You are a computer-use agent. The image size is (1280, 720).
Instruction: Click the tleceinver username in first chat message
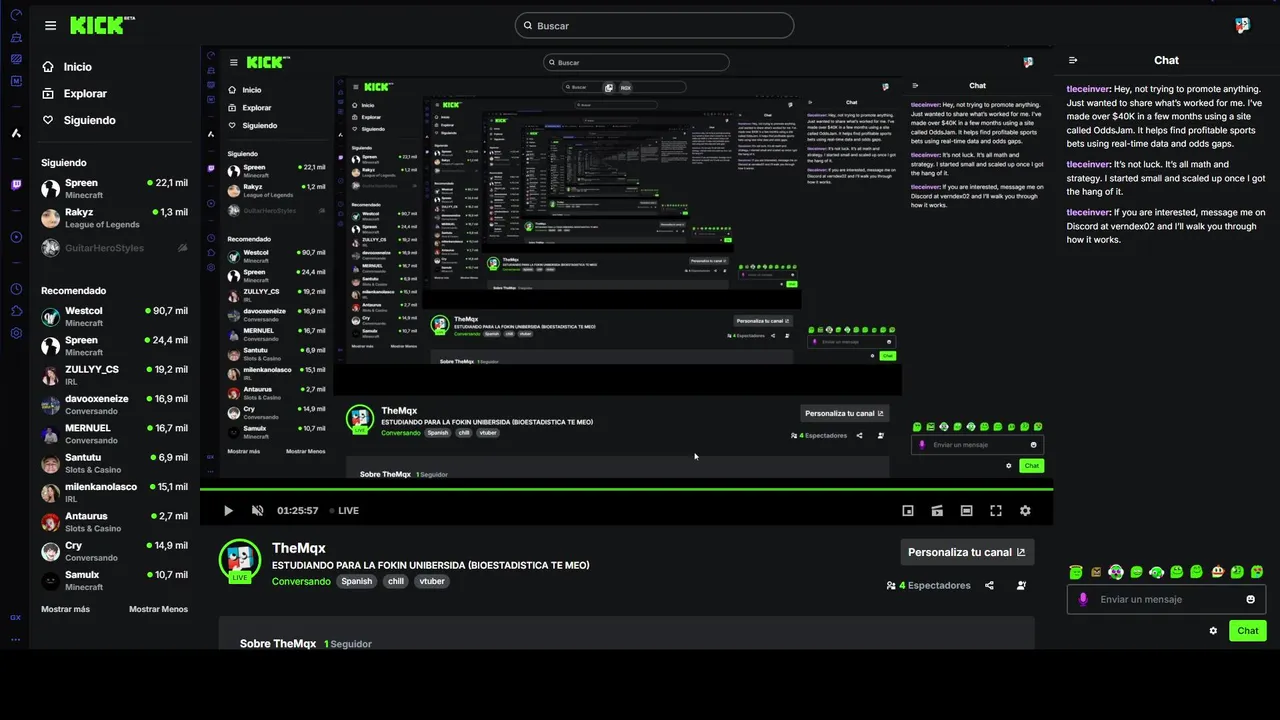pyautogui.click(x=1088, y=89)
